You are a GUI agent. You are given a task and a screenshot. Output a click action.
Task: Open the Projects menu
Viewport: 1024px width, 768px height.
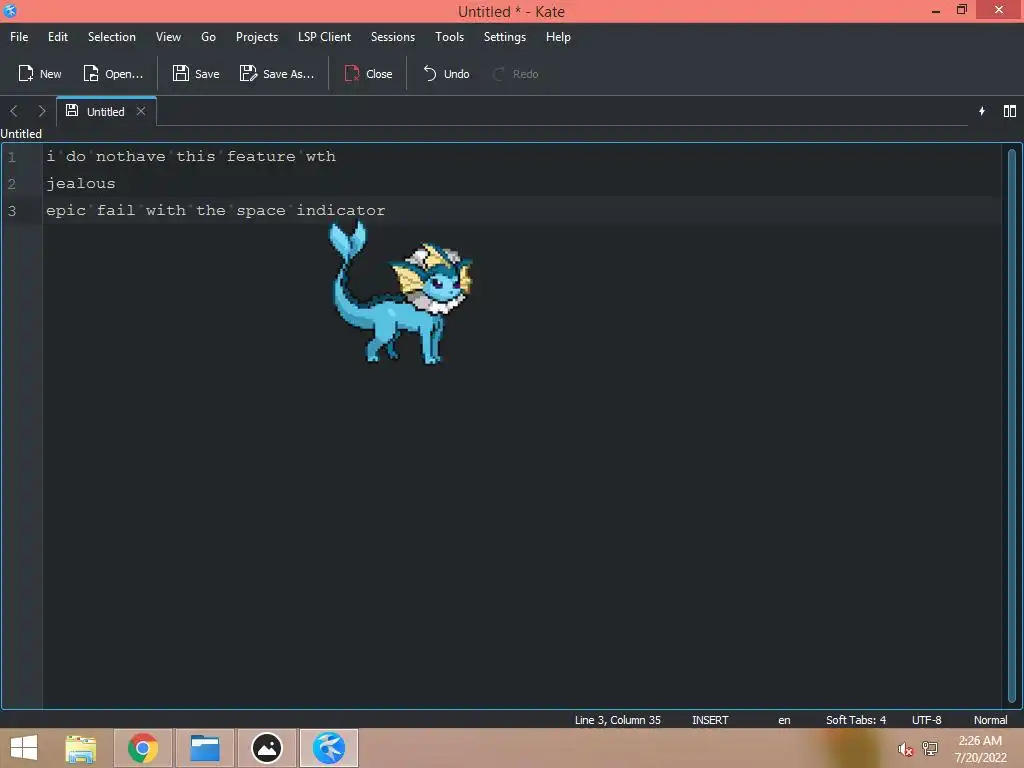point(257,37)
